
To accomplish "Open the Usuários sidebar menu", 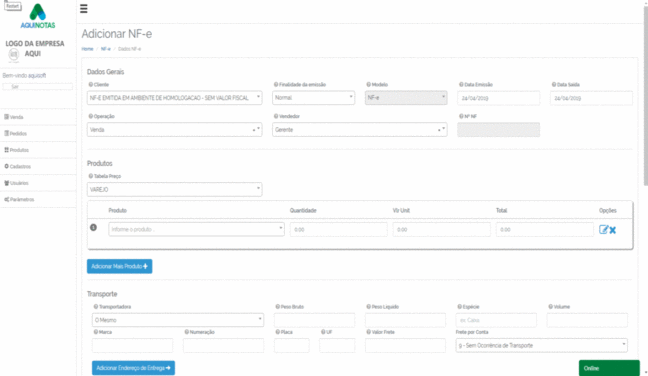I will tap(38, 183).
